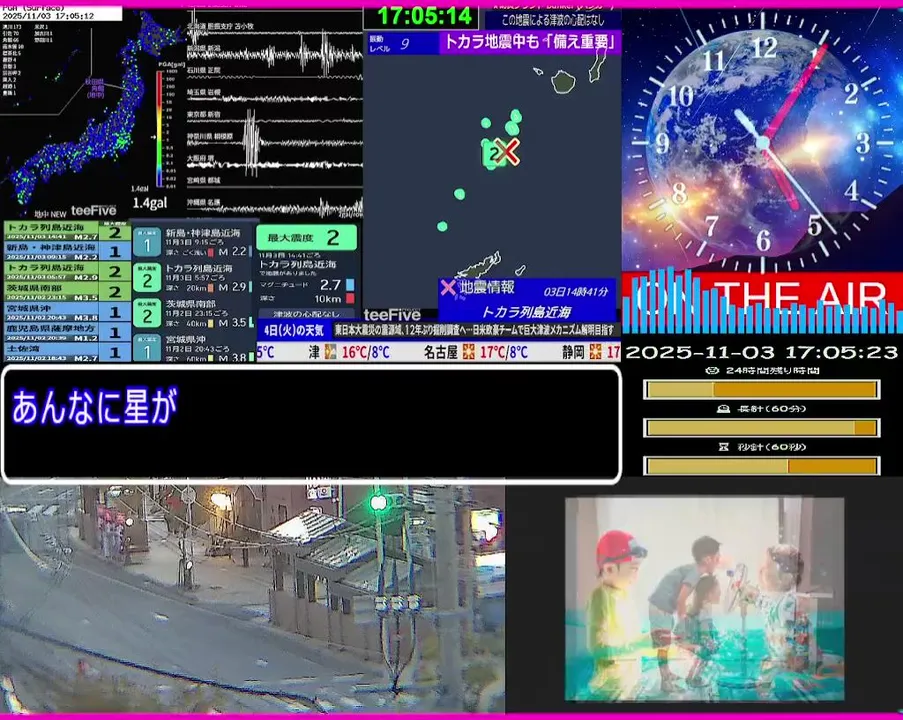Image resolution: width=903 pixels, height=720 pixels.
Task: Click the 24時間残り時間 progress bar
Action: point(761,389)
